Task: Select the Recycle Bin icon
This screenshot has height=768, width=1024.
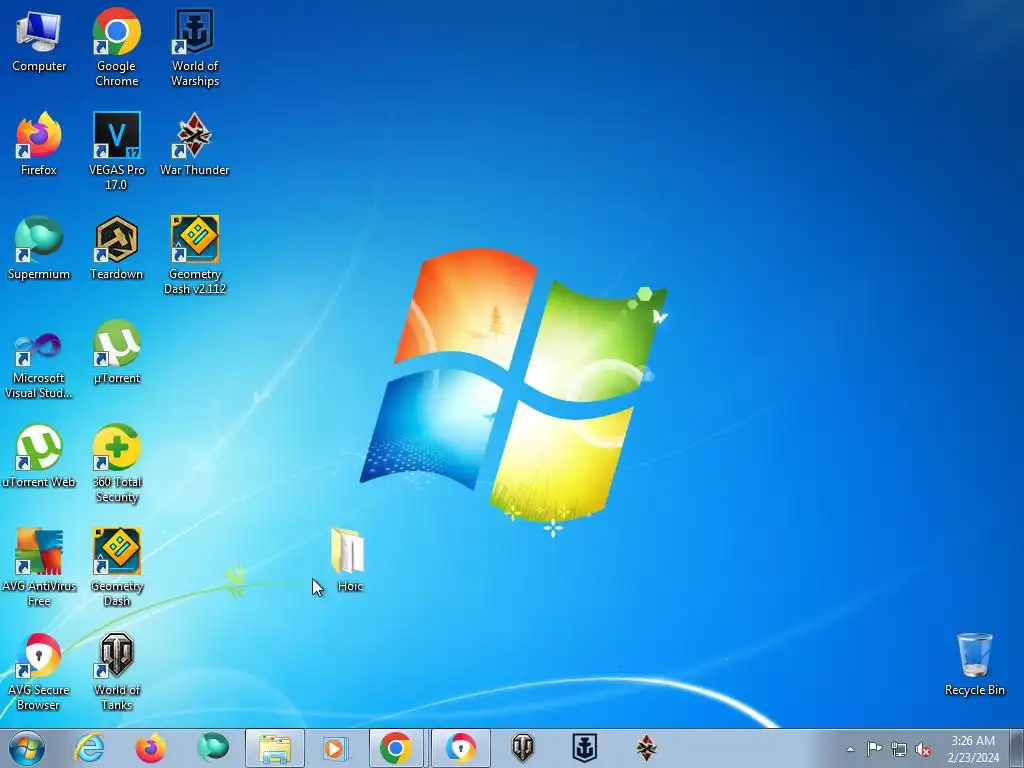Action: (x=974, y=664)
